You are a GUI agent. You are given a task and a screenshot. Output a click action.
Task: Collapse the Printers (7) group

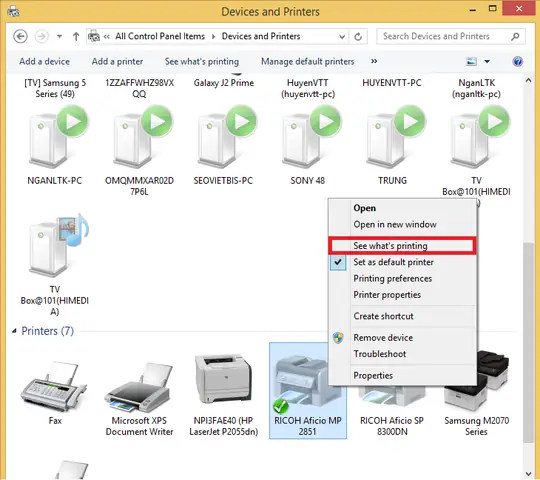click(14, 331)
